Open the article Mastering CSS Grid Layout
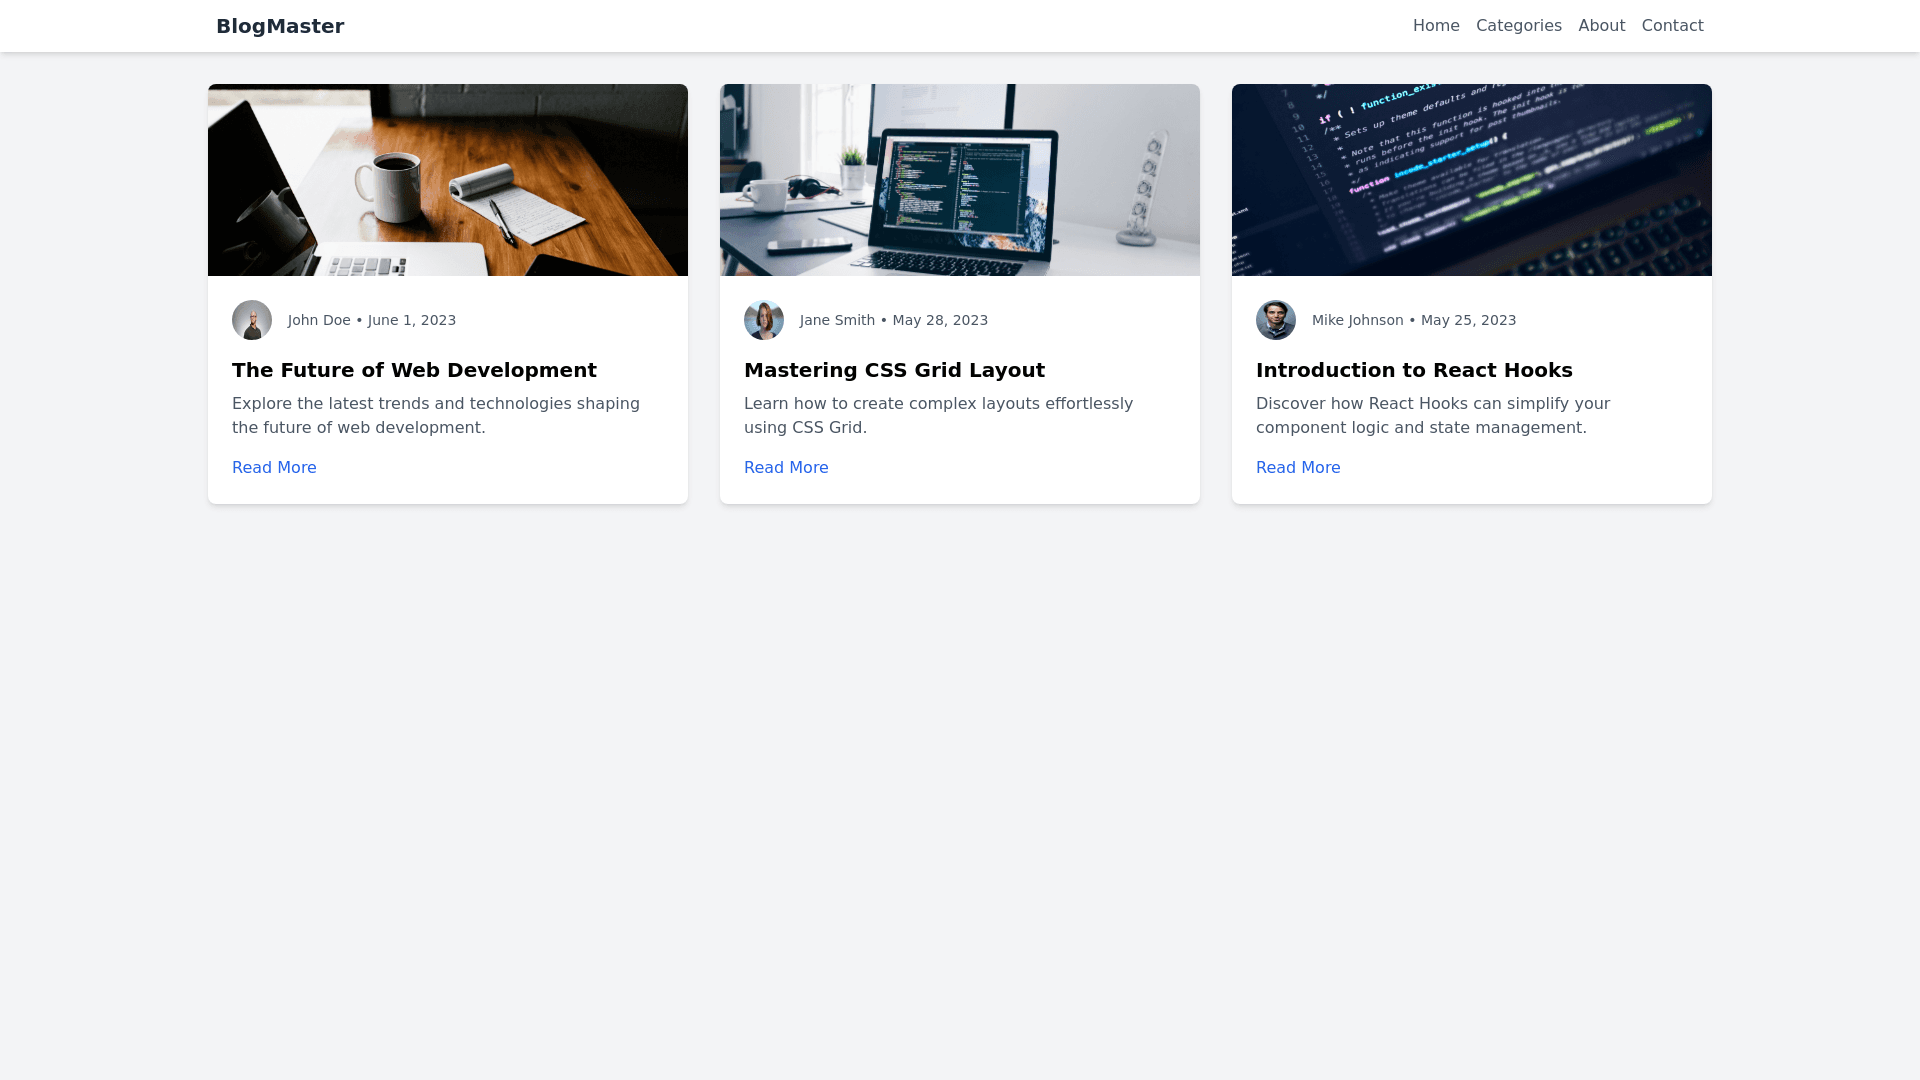Image resolution: width=1920 pixels, height=1080 pixels. 894,370
